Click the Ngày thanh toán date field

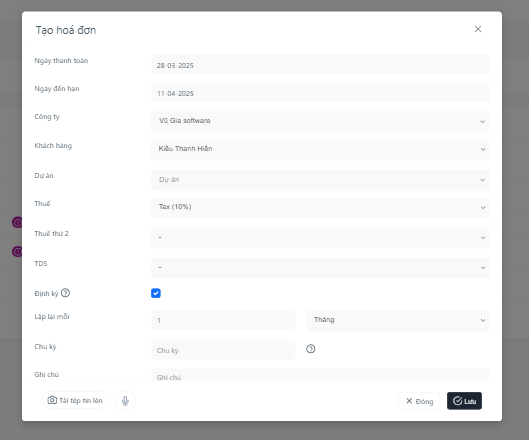(x=320, y=64)
